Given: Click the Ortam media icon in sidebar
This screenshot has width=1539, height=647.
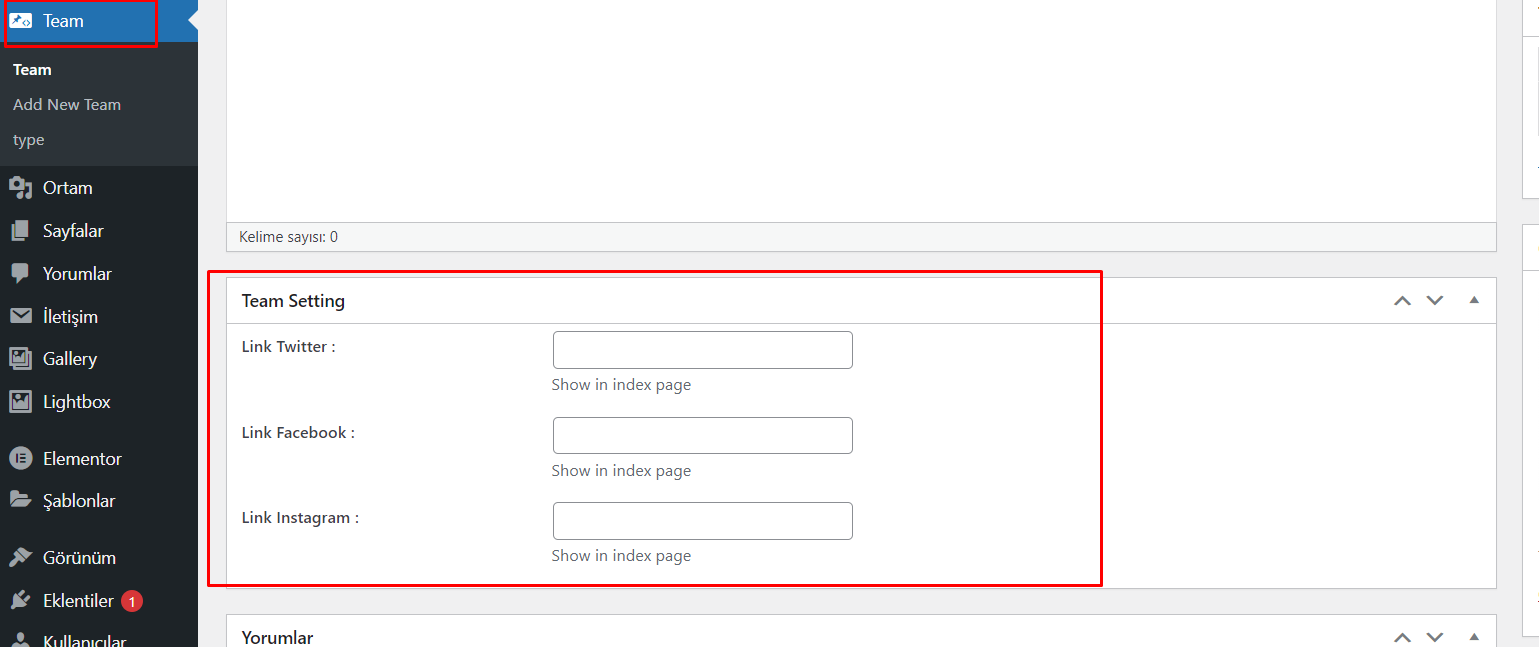Looking at the screenshot, I should pyautogui.click(x=21, y=188).
